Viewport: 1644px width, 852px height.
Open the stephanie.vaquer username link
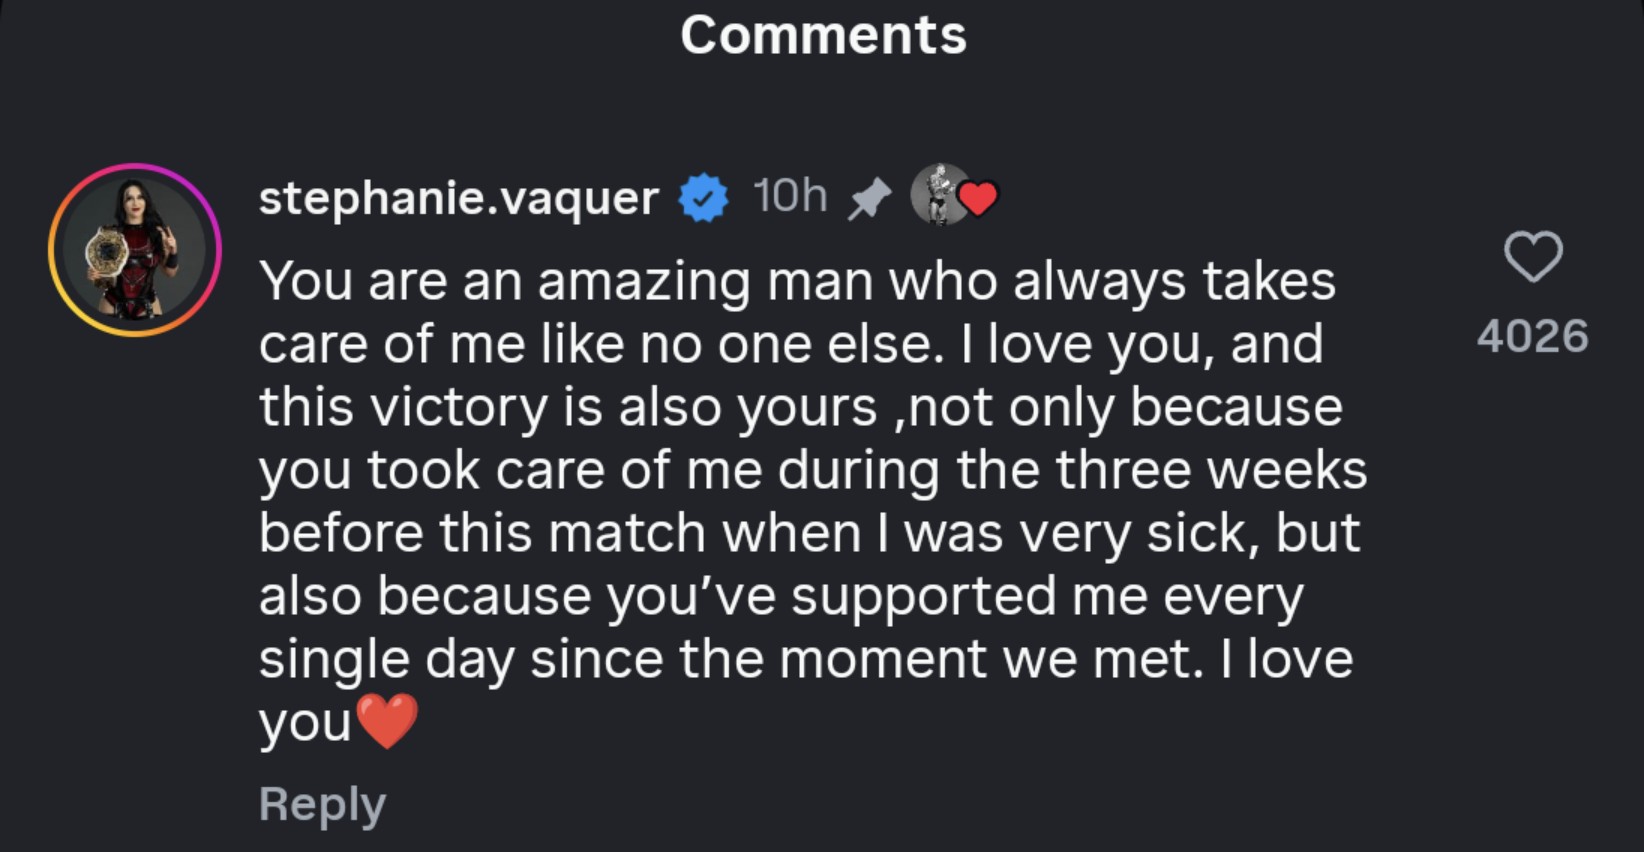click(458, 197)
